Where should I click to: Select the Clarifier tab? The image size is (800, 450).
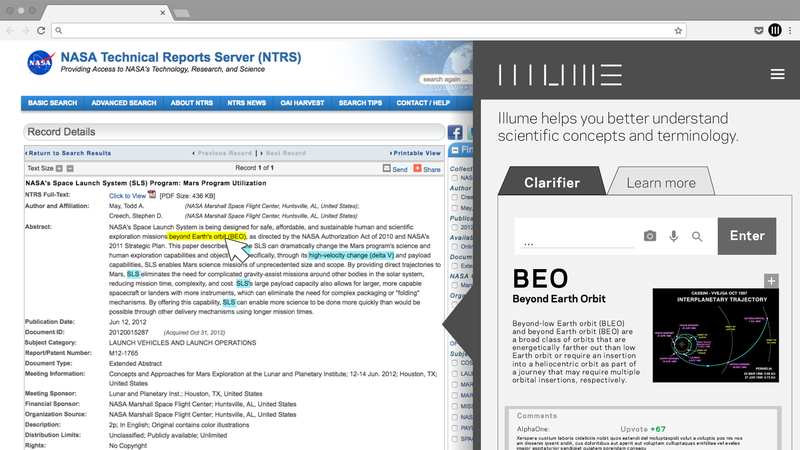coord(552,182)
